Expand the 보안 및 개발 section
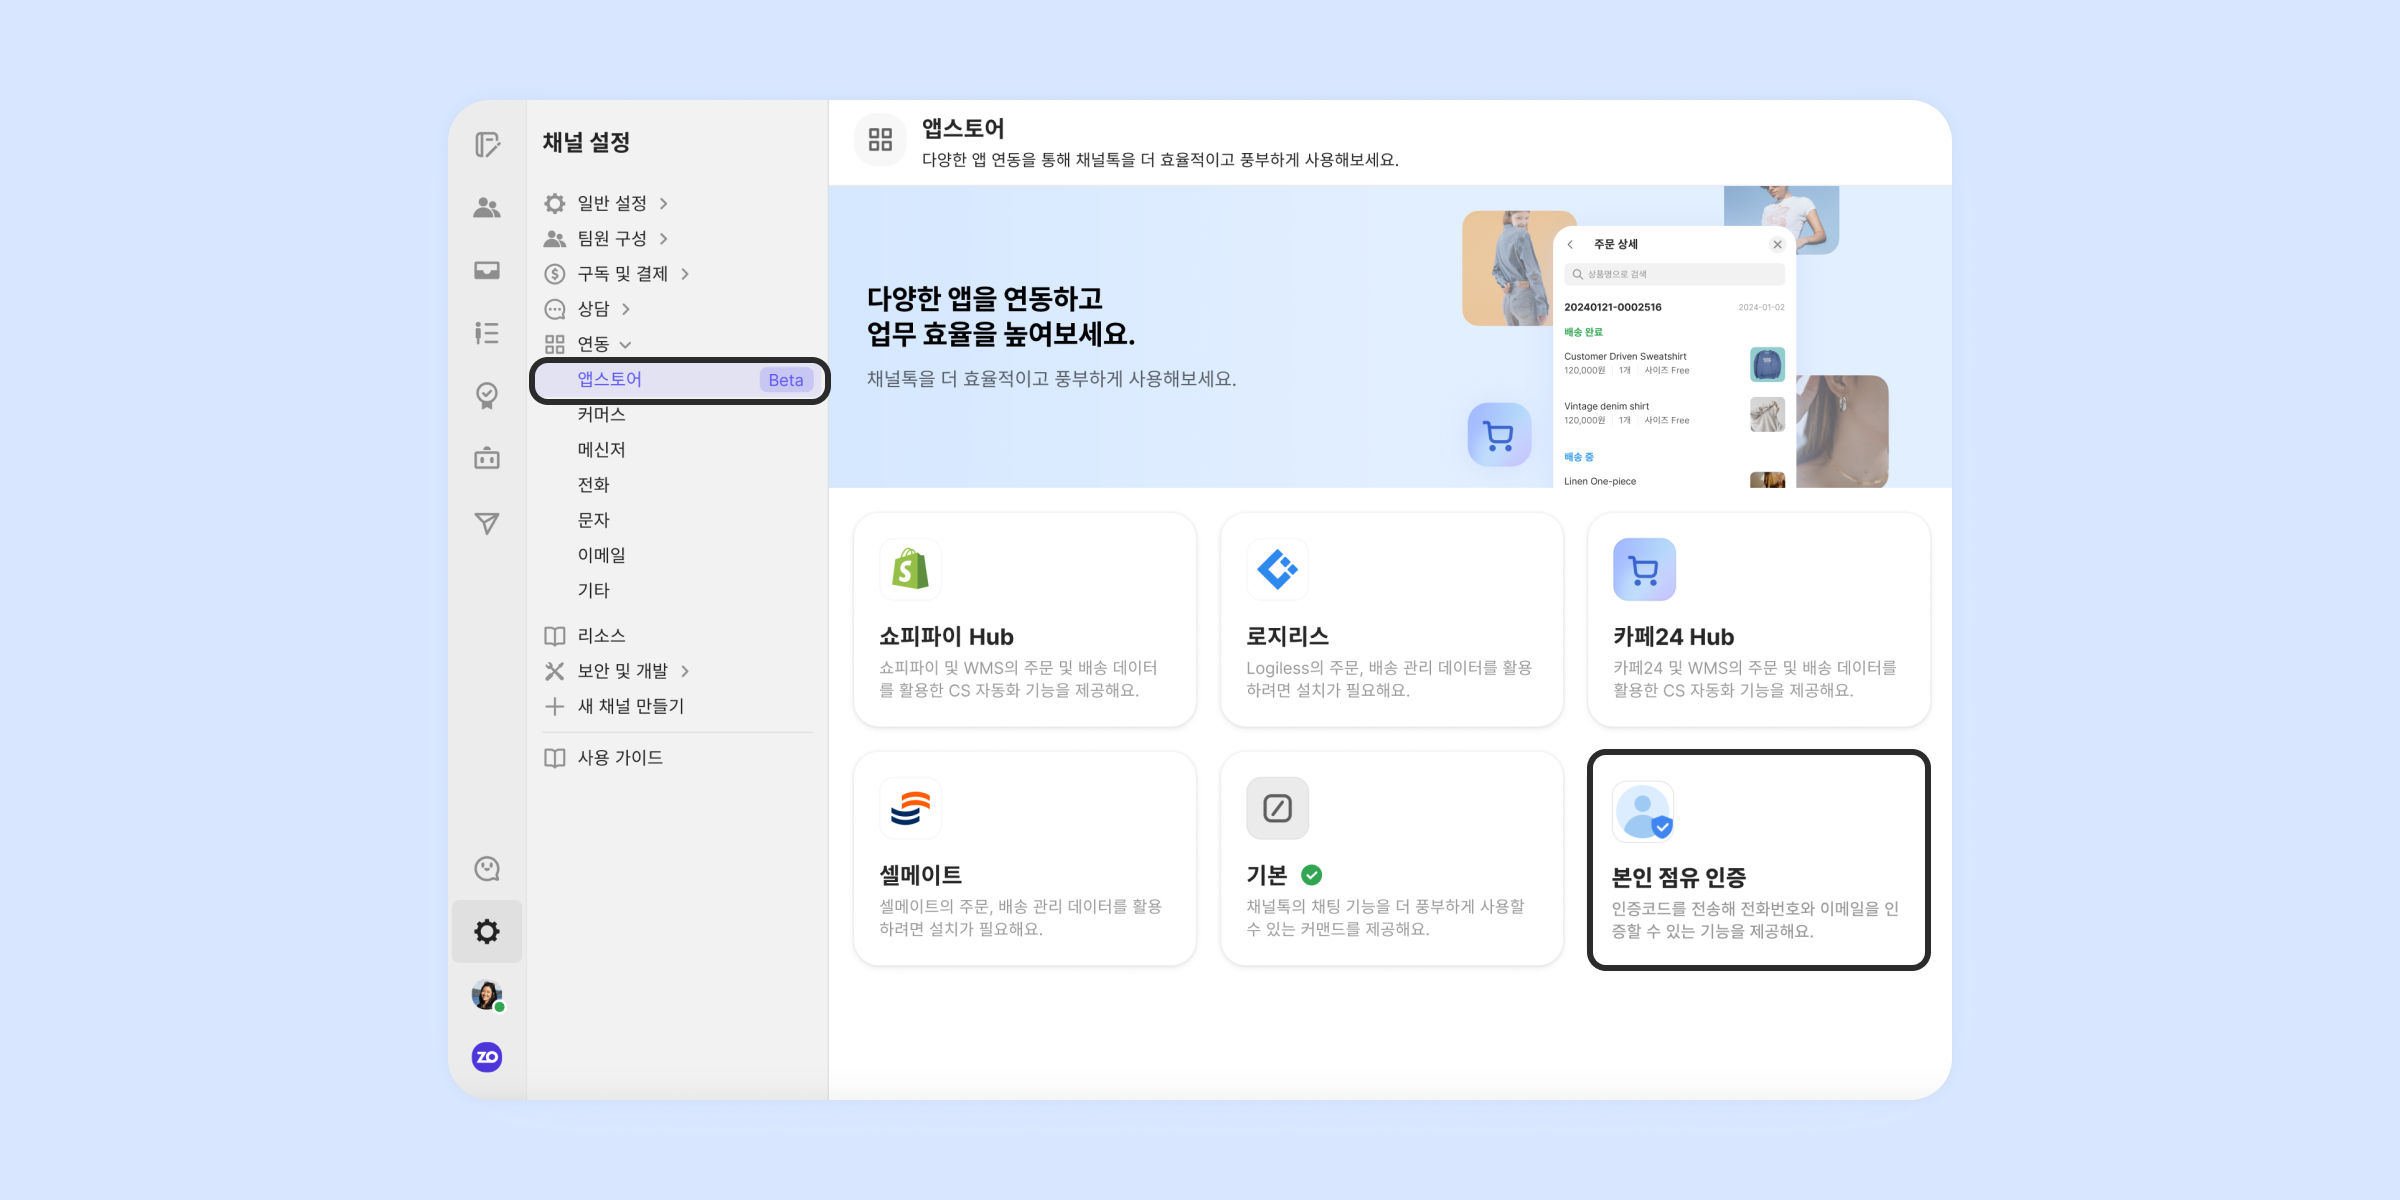This screenshot has height=1200, width=2400. tap(621, 671)
